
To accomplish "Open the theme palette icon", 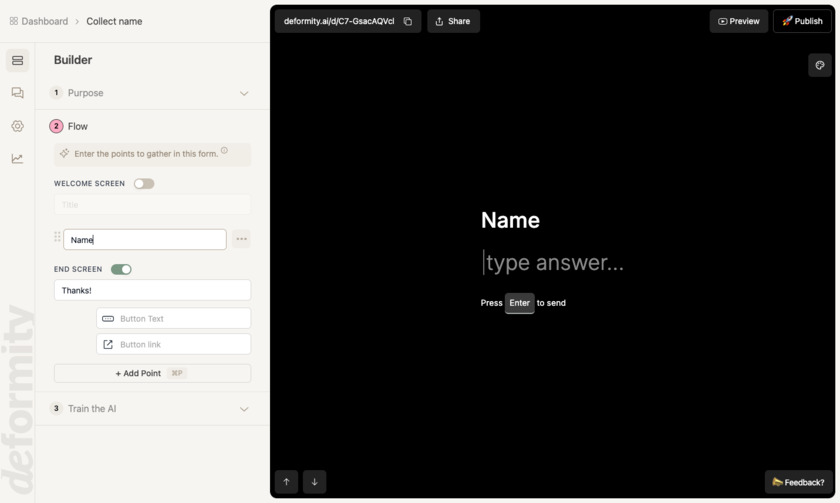I will coord(820,65).
